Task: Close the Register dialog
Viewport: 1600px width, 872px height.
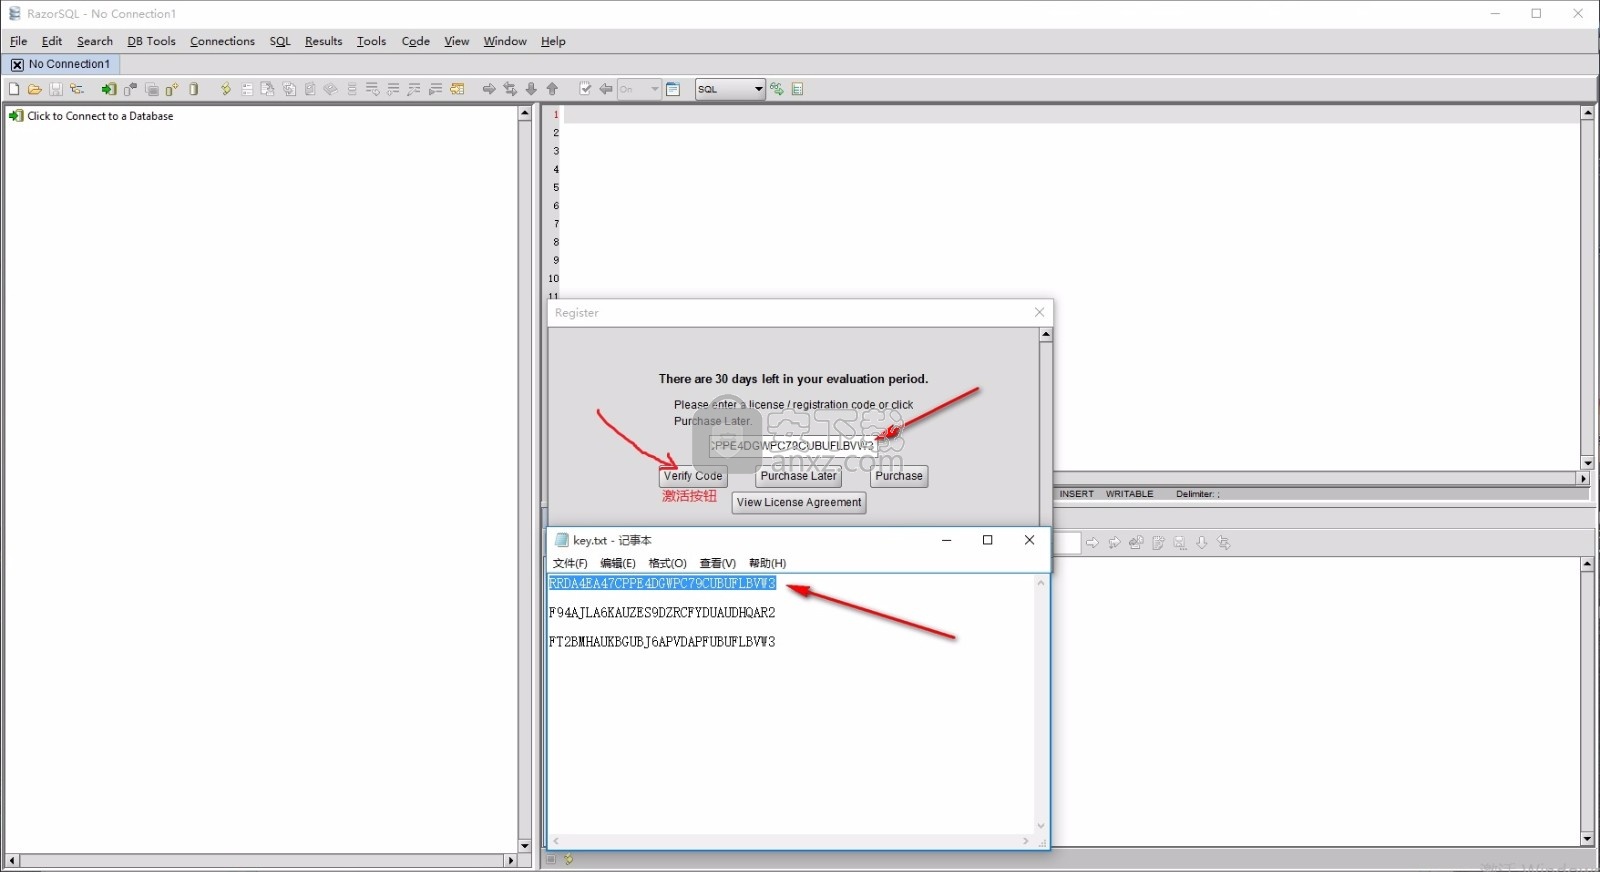Action: click(x=1039, y=312)
